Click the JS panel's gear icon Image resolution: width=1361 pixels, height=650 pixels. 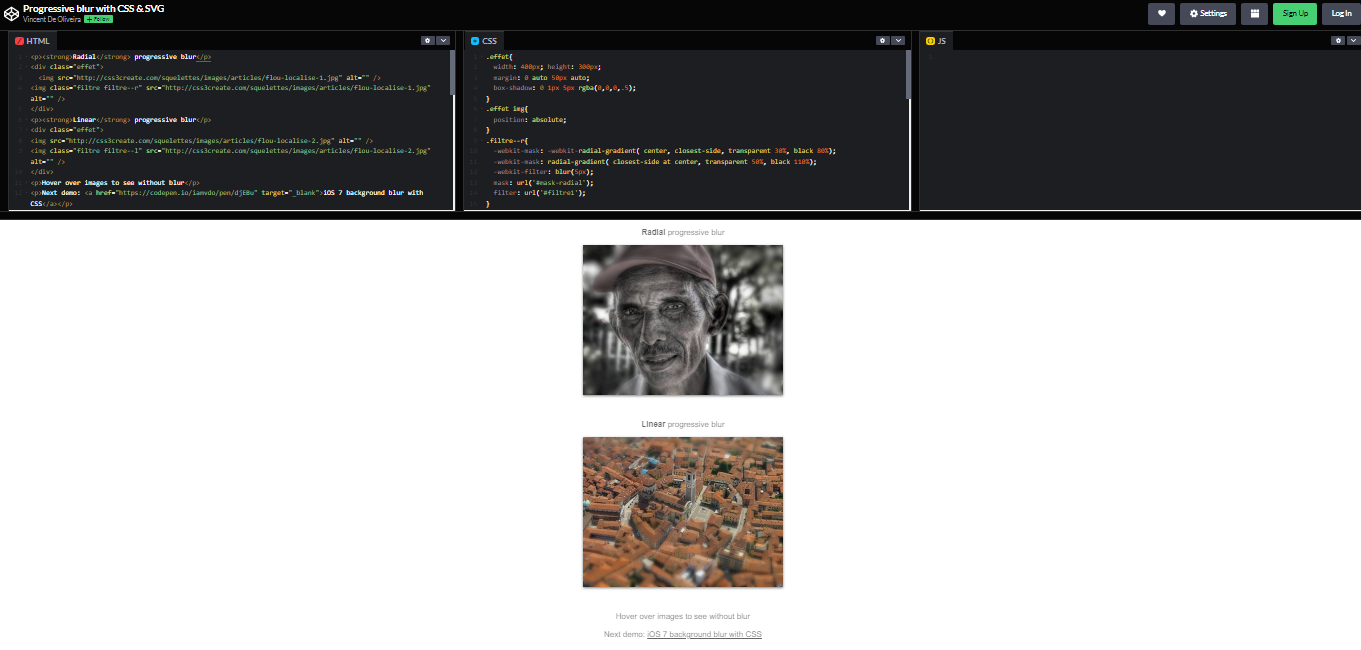point(1338,39)
